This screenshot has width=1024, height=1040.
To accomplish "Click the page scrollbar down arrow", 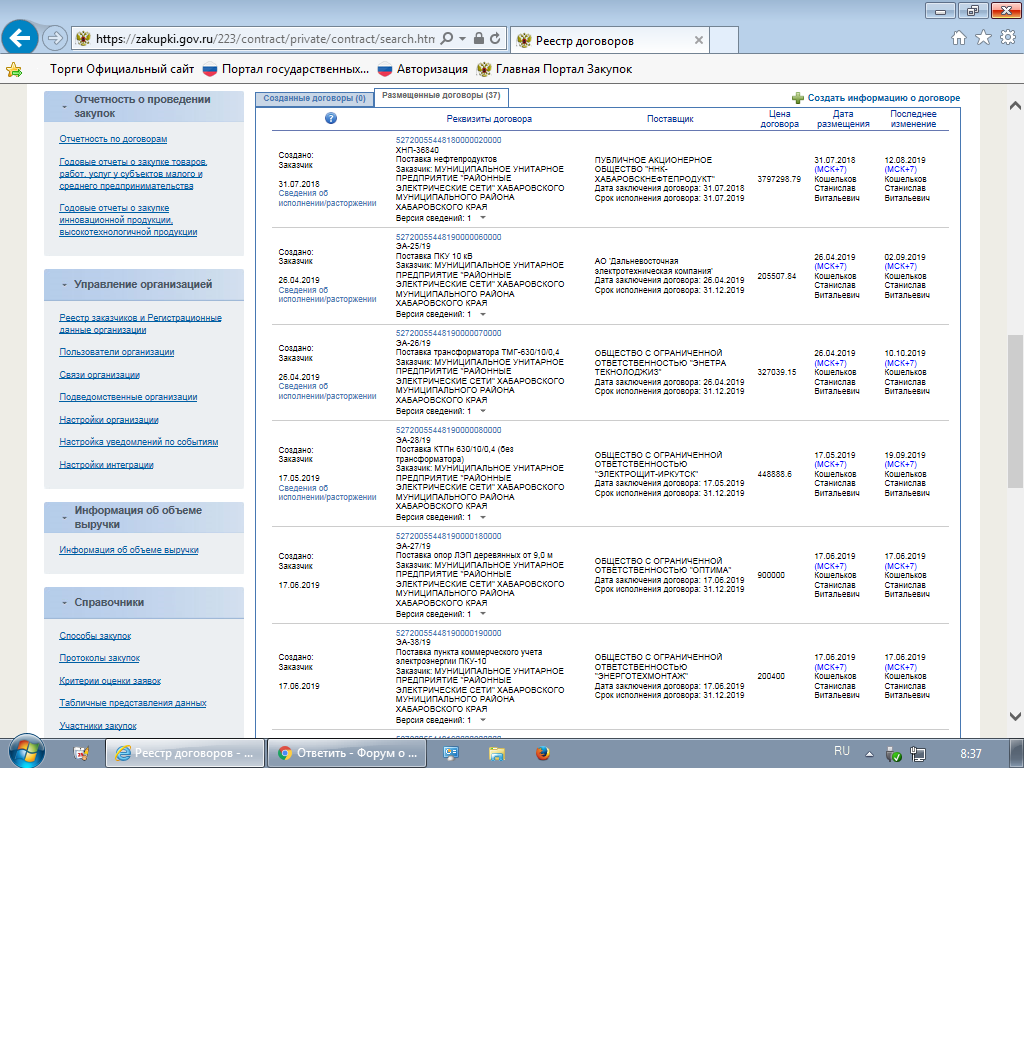I will click(x=1015, y=716).
